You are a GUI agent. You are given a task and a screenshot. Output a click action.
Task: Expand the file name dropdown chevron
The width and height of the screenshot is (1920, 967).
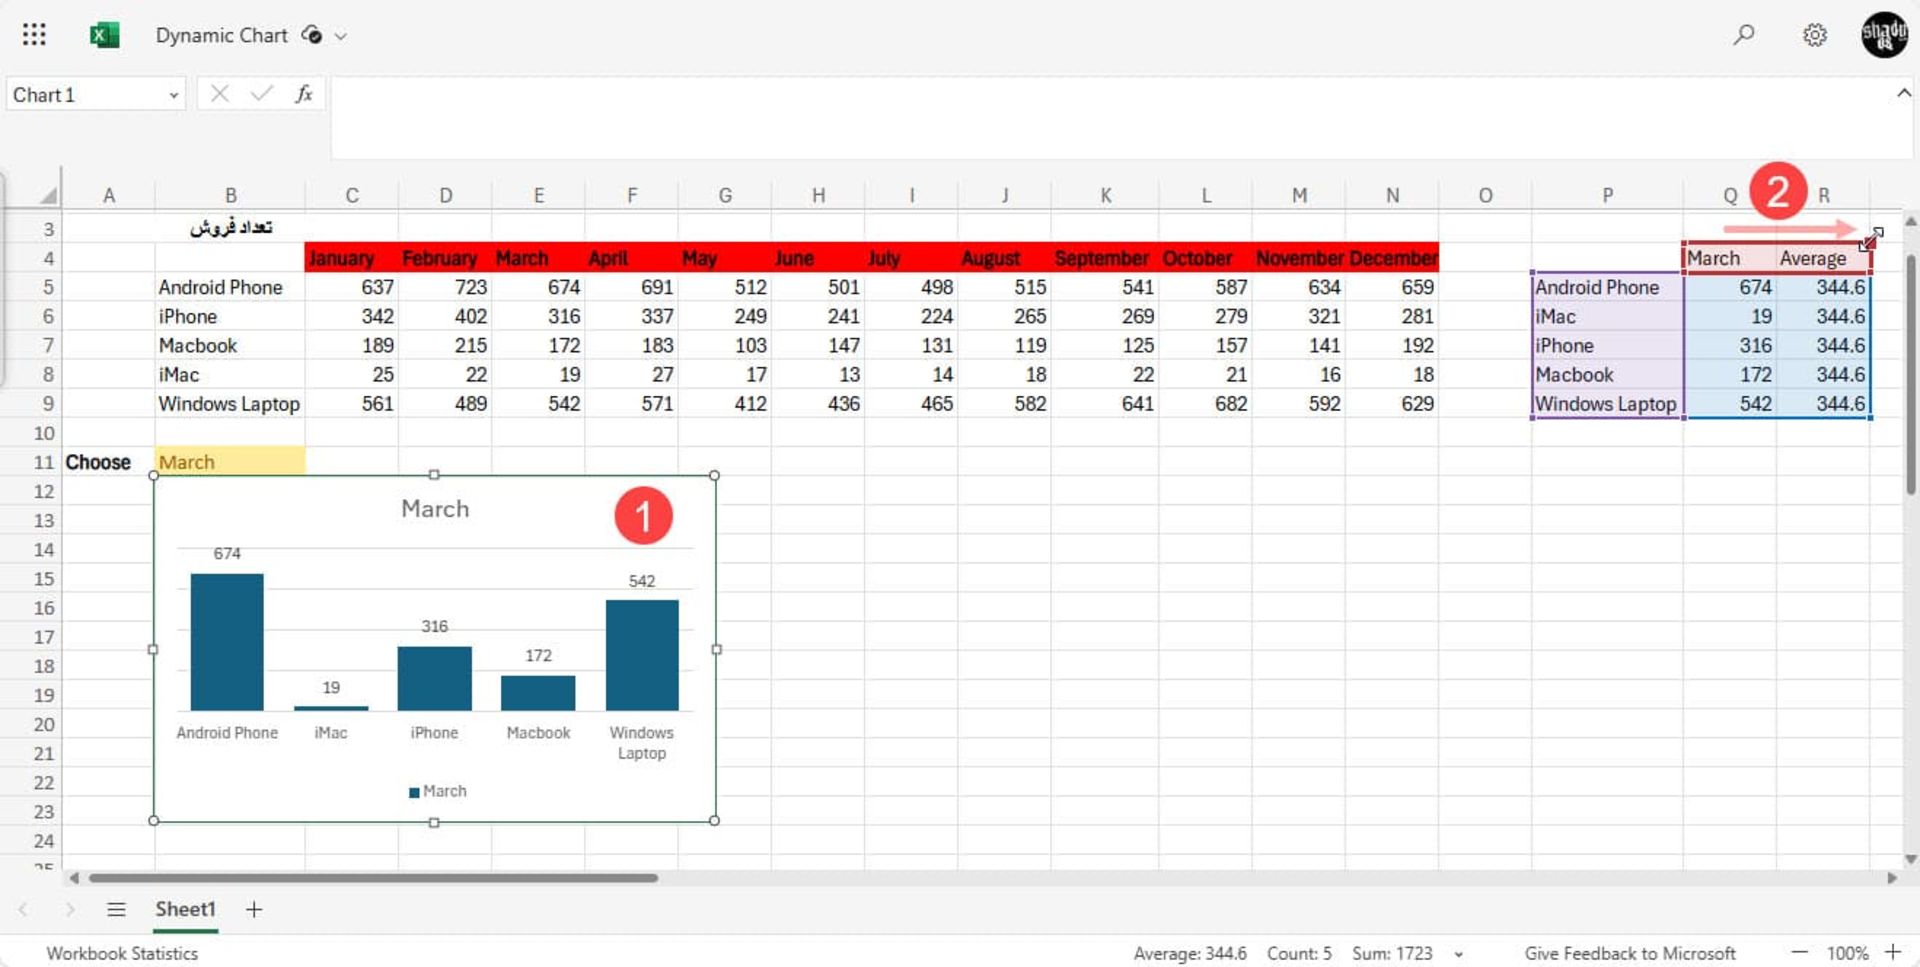(341, 36)
